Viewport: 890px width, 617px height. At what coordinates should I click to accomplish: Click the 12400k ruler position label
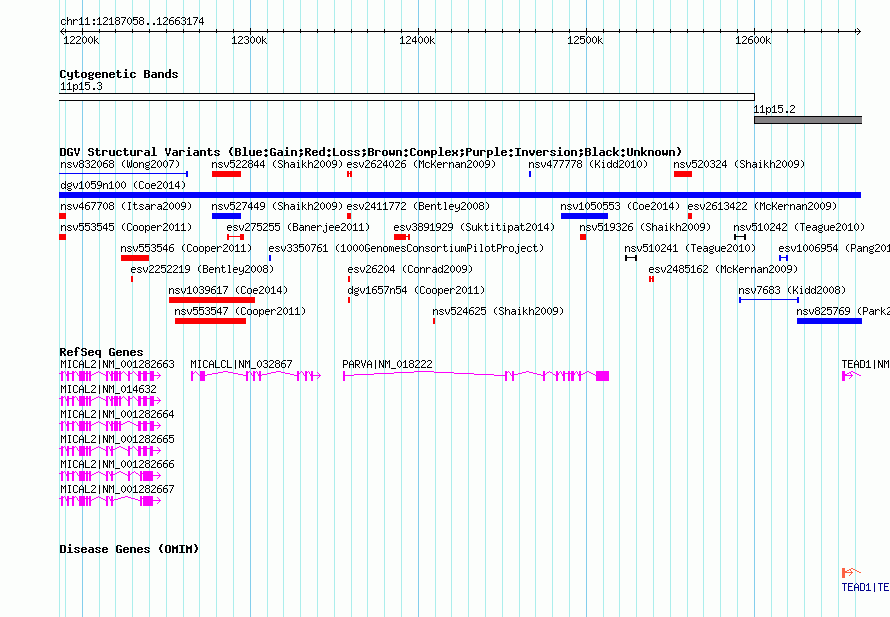point(417,40)
